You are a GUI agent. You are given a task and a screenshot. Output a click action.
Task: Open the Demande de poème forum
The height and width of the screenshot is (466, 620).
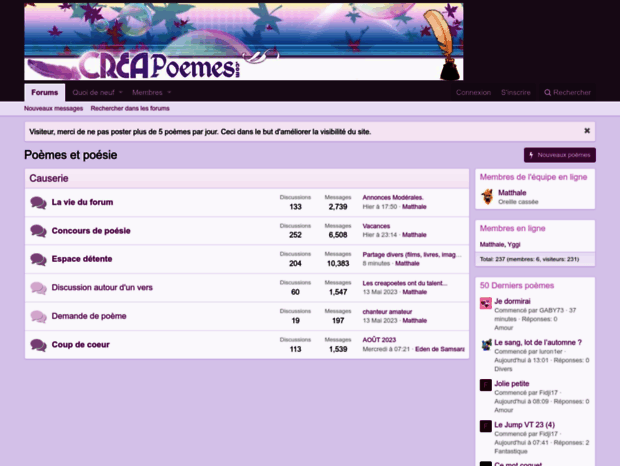click(89, 316)
